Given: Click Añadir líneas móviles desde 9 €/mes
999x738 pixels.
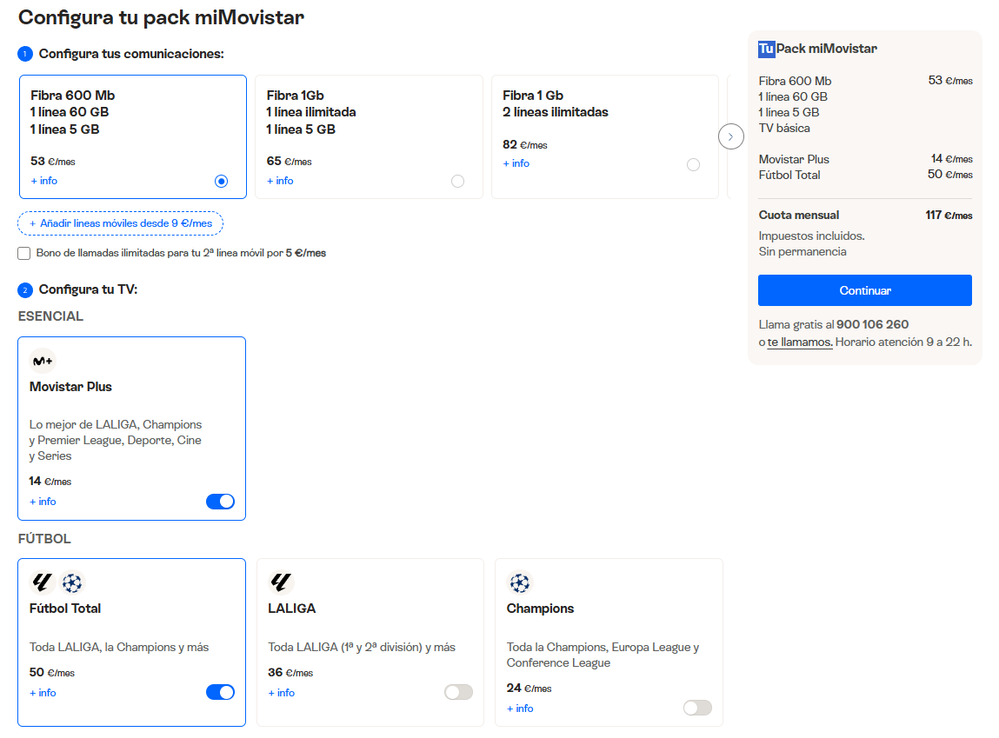Looking at the screenshot, I should 120,224.
